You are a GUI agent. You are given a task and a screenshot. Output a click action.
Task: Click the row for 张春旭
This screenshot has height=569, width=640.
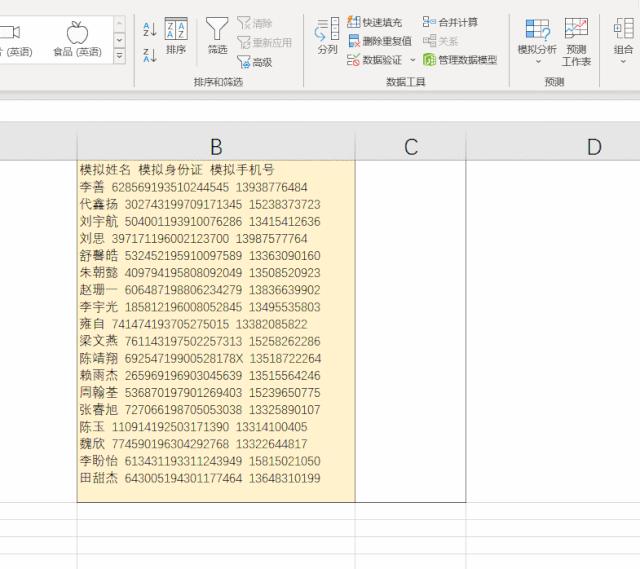tap(200, 409)
